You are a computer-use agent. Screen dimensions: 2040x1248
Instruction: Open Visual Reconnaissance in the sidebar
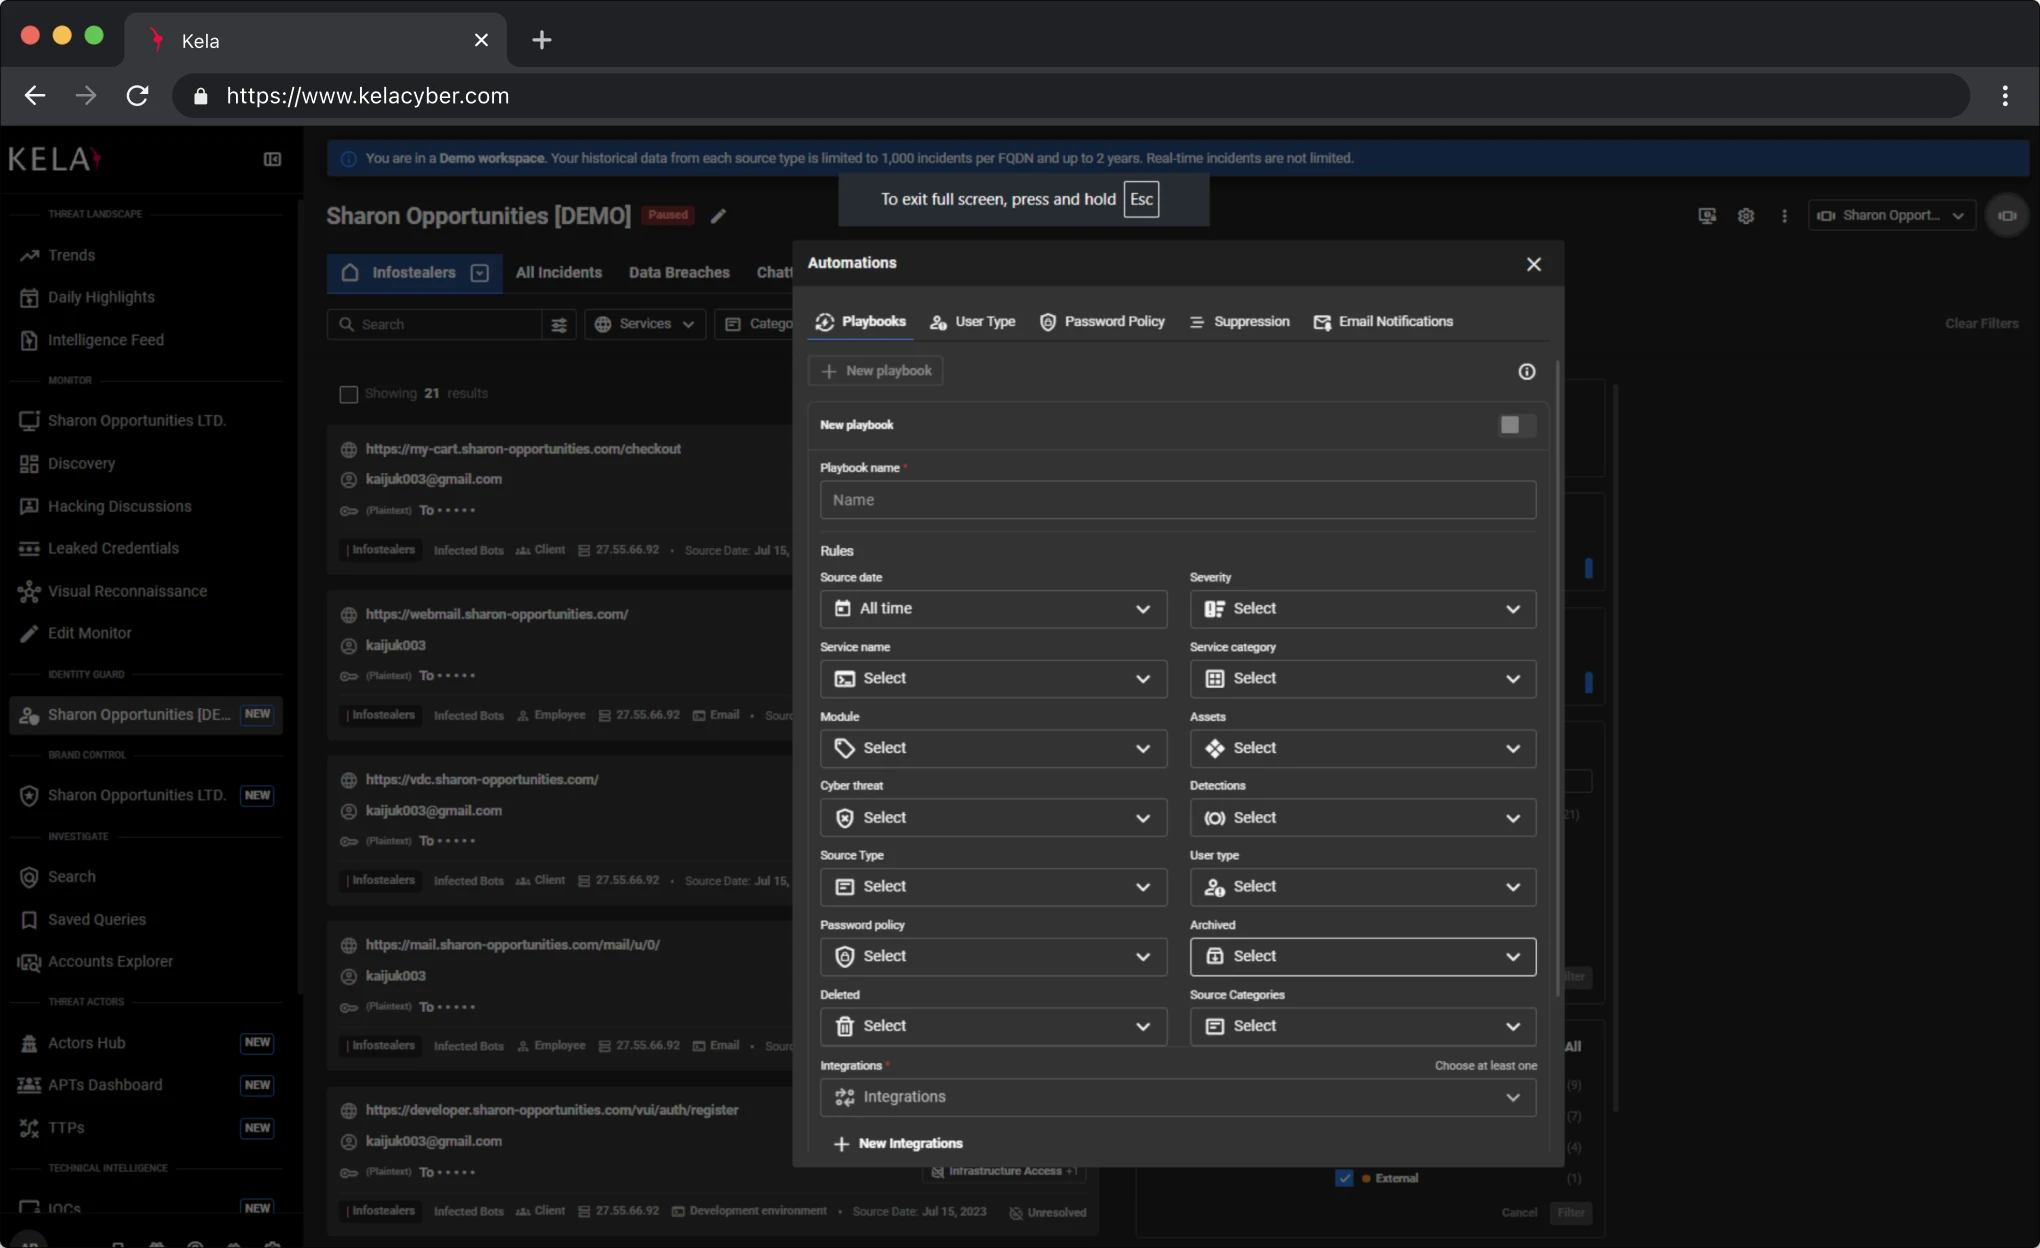[x=127, y=591]
